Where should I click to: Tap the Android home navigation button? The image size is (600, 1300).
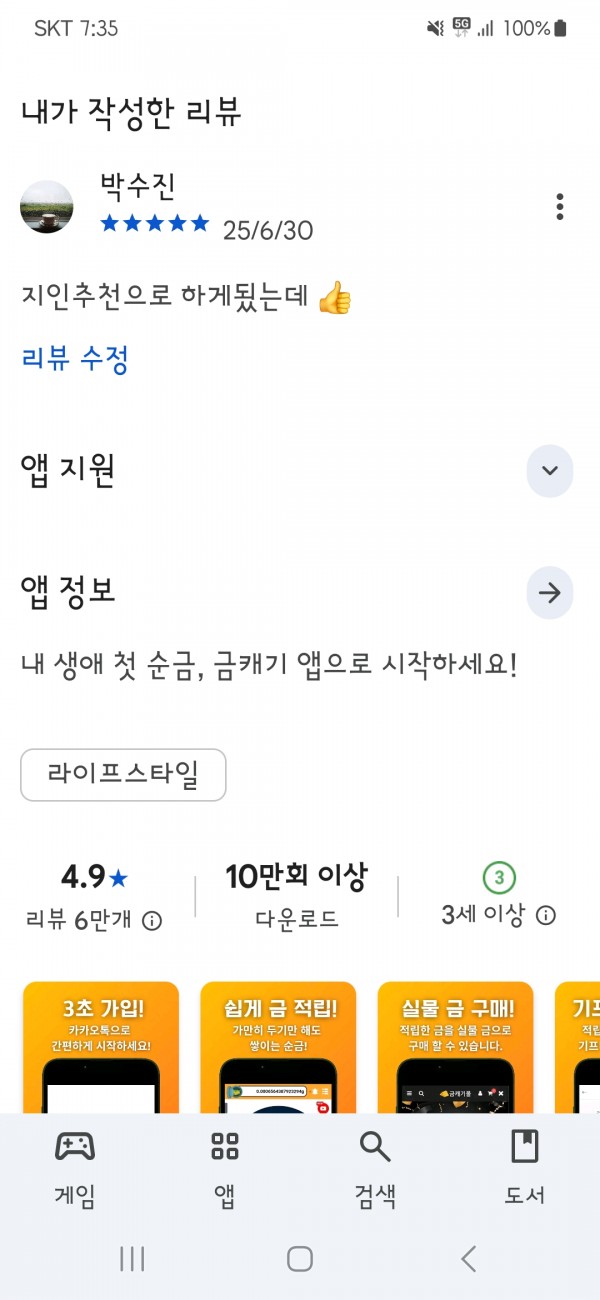300,1259
